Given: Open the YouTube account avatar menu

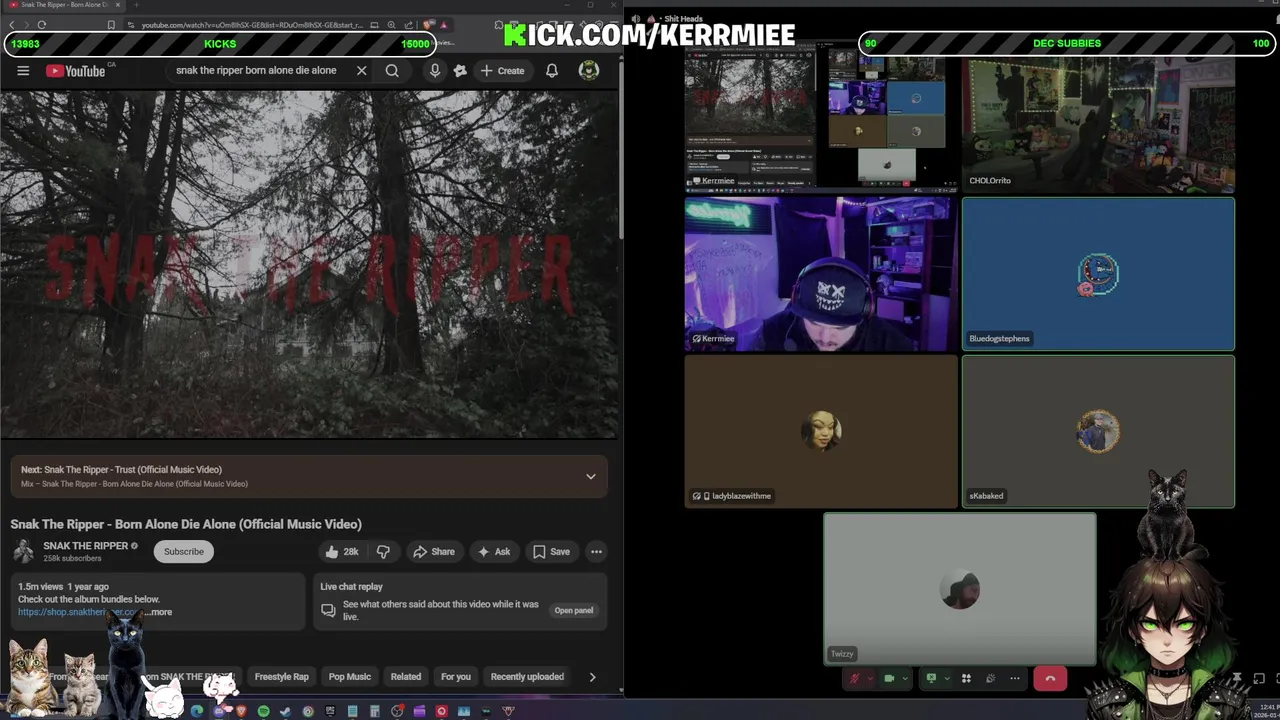Looking at the screenshot, I should tap(589, 70).
